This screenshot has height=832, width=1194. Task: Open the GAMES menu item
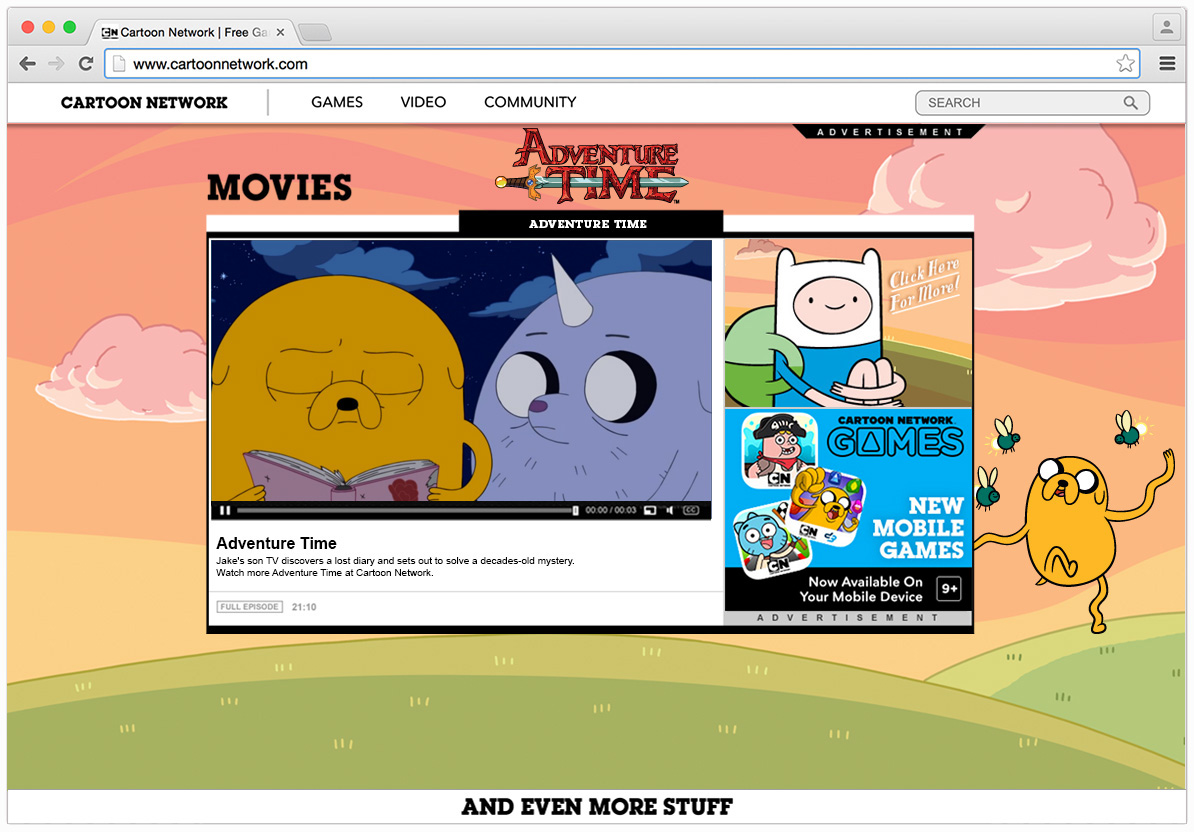pyautogui.click(x=337, y=102)
